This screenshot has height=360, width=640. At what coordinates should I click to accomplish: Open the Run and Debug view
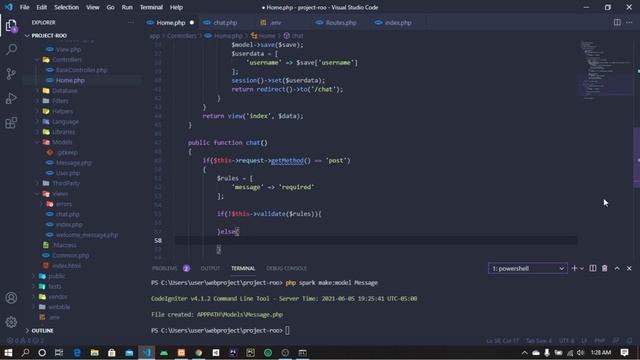coord(11,98)
